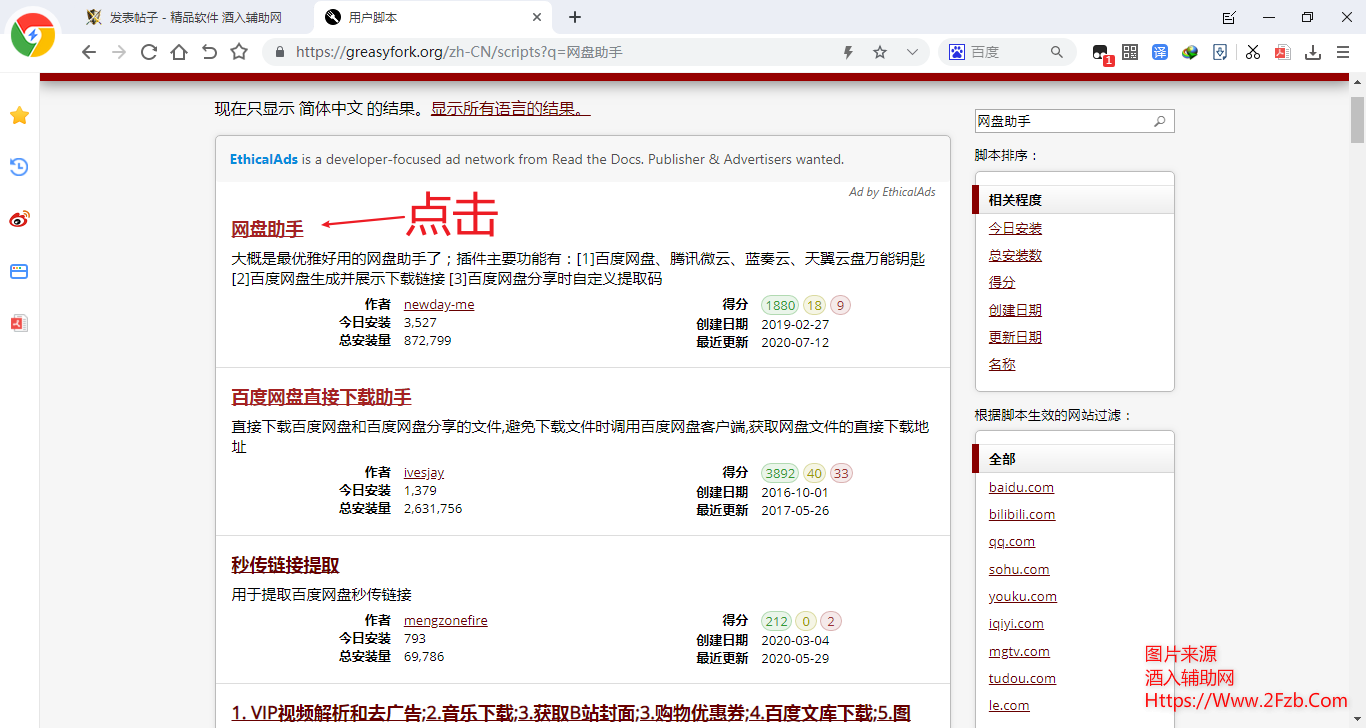Open the Weibo sidebar icon

pos(18,220)
